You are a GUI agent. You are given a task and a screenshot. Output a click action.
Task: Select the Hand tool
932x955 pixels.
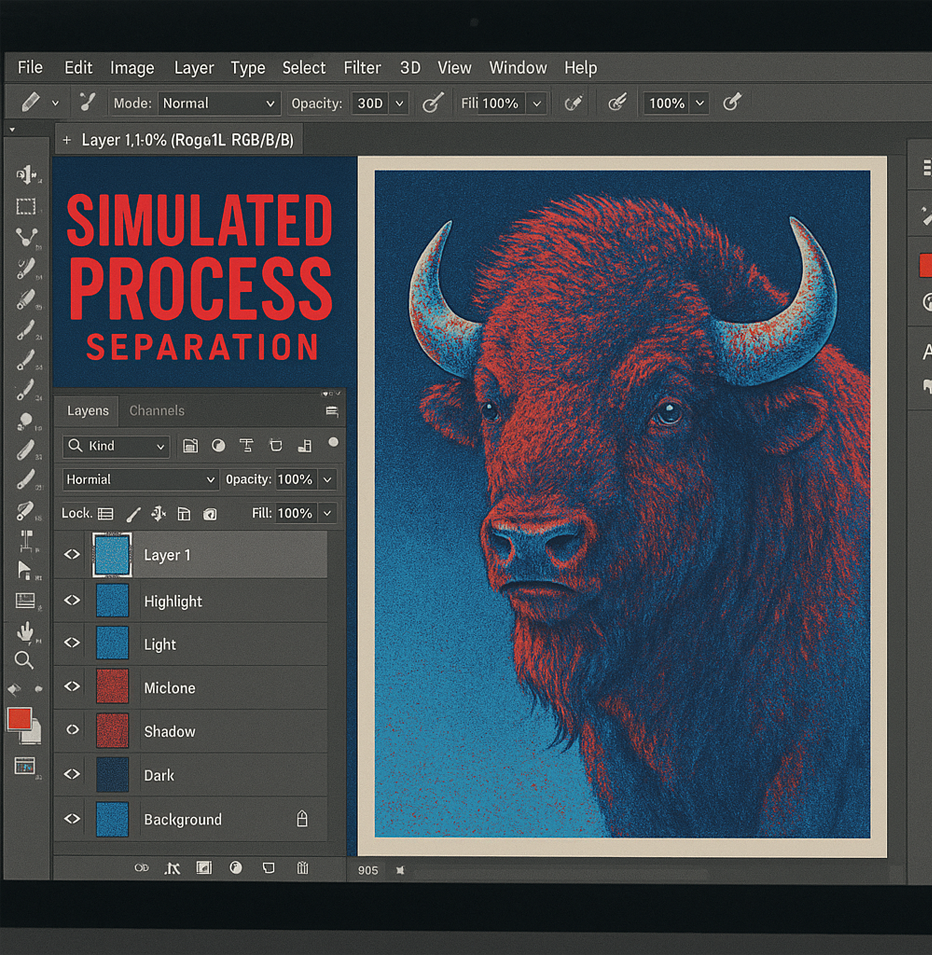point(27,630)
